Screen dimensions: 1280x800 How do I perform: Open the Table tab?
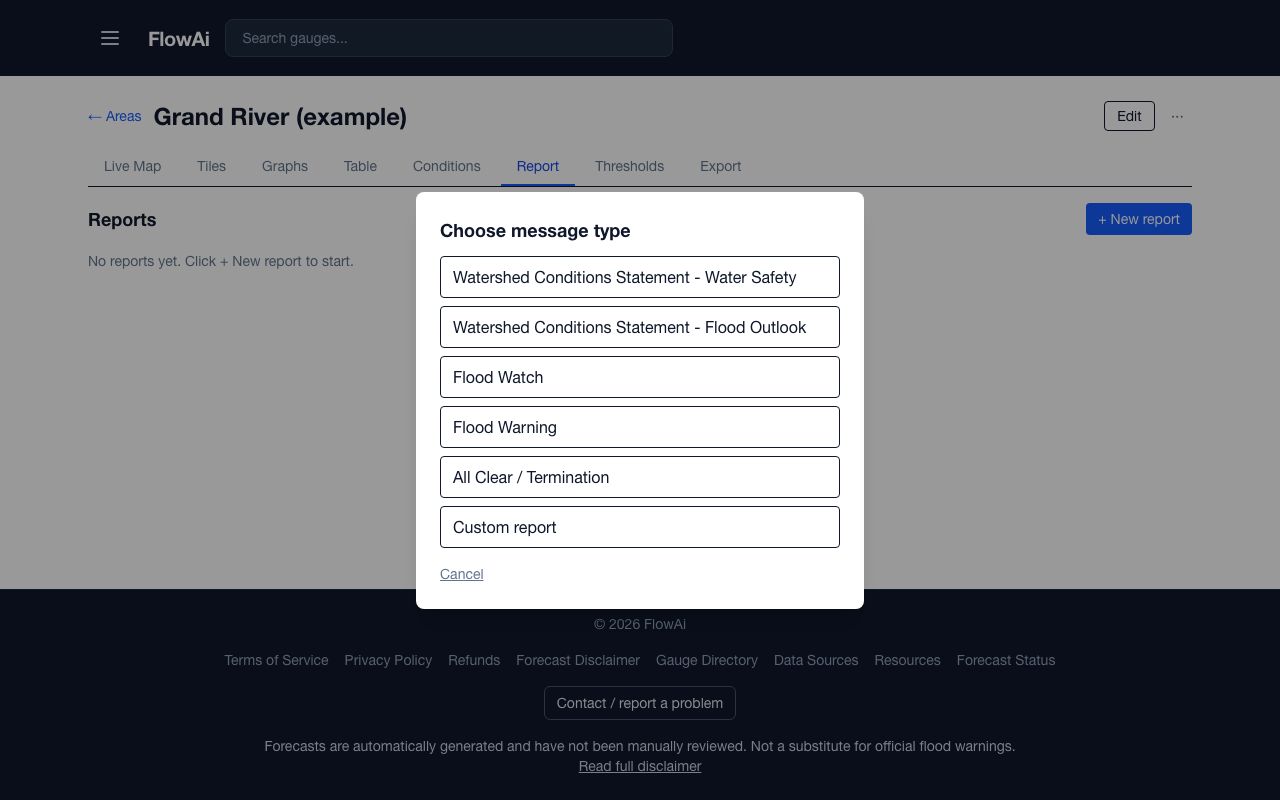[x=360, y=166]
